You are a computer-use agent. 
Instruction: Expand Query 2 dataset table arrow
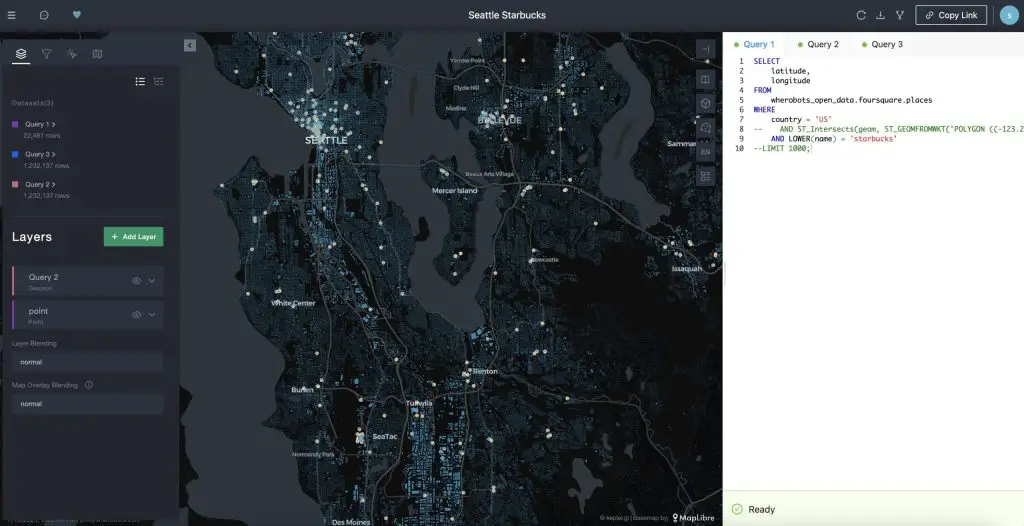54,184
